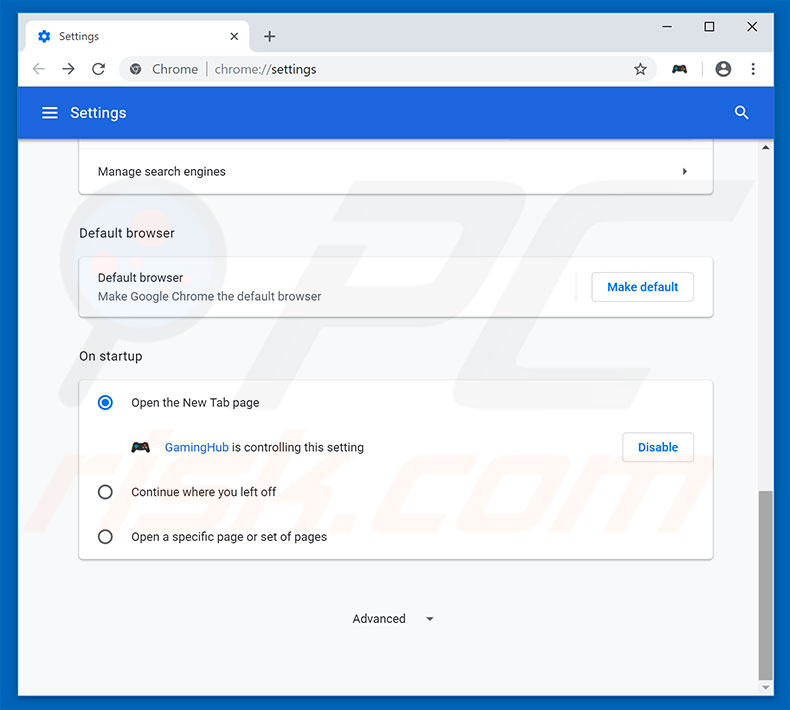This screenshot has height=710, width=790.
Task: Click the 'On startup' heading
Action: (111, 356)
